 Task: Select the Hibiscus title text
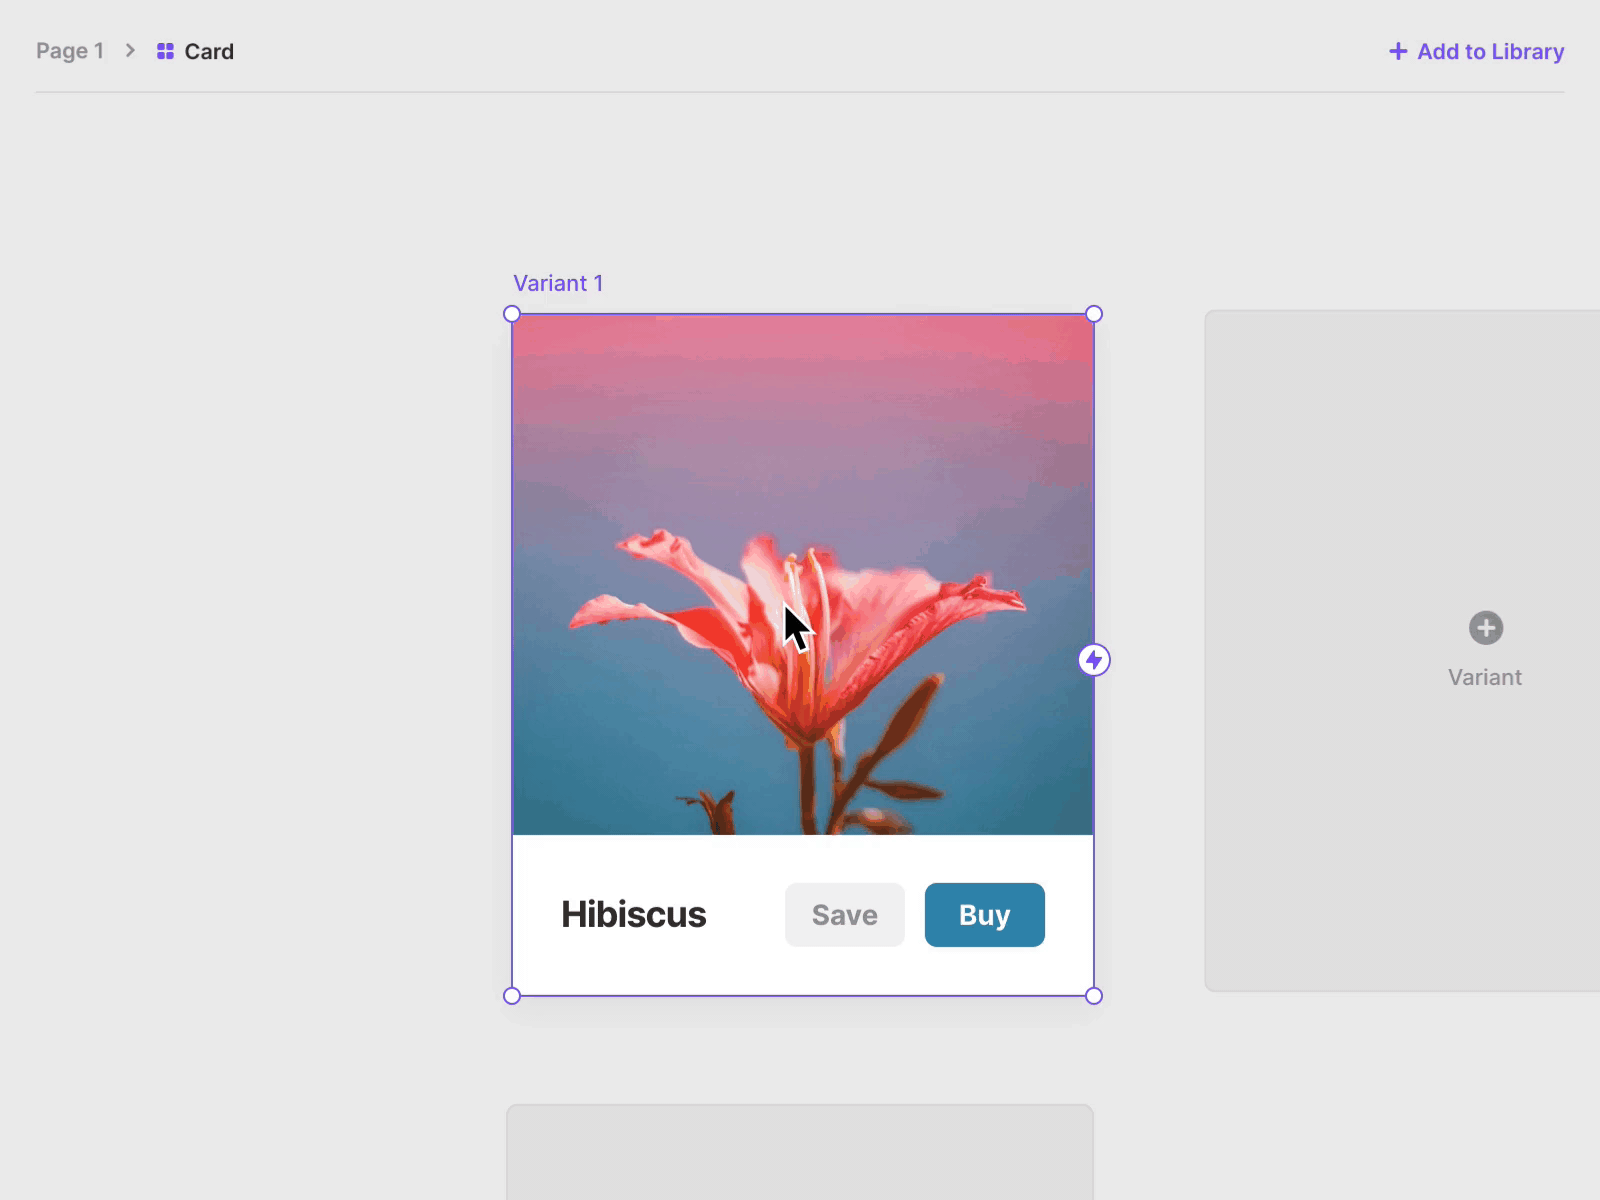point(634,914)
